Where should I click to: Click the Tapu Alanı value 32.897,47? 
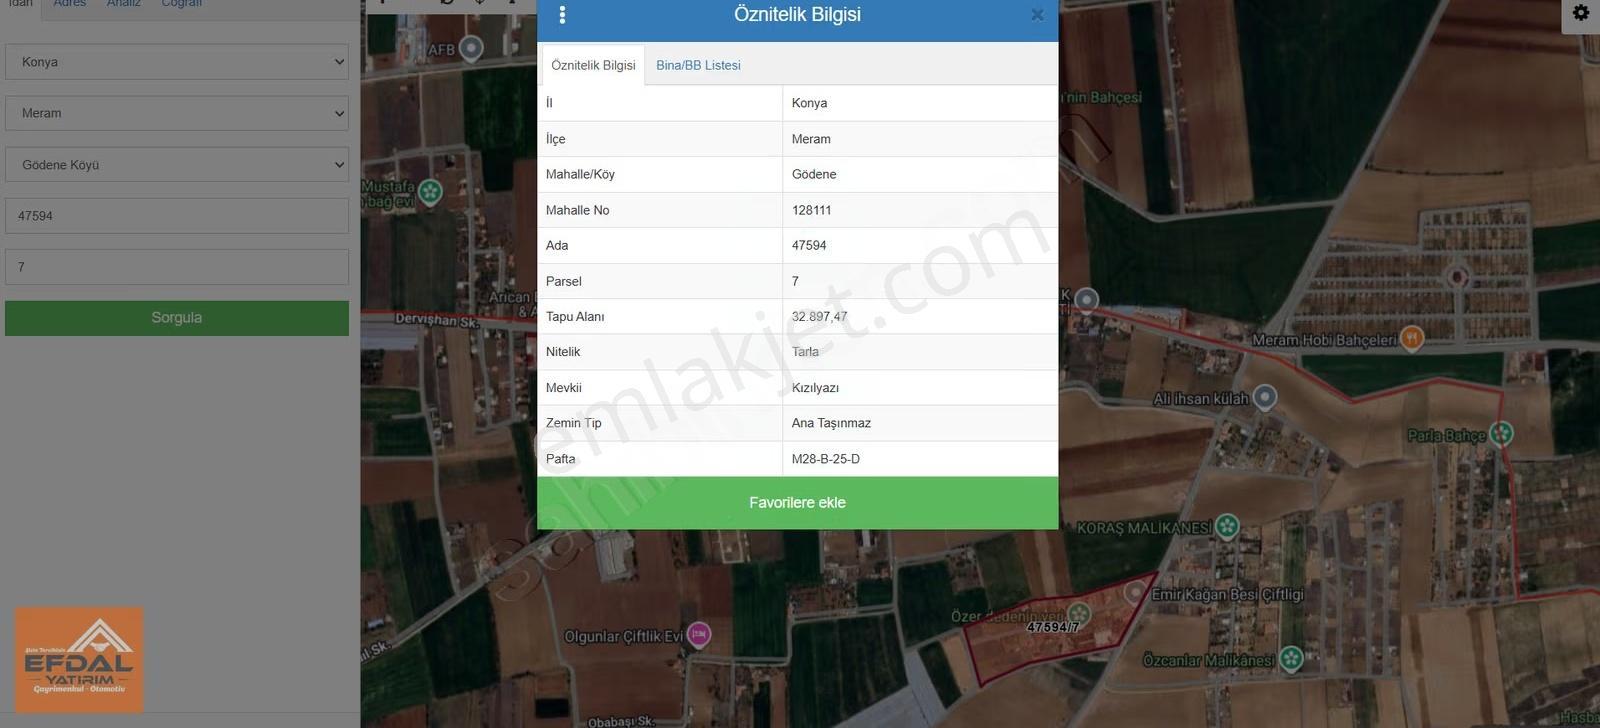819,316
